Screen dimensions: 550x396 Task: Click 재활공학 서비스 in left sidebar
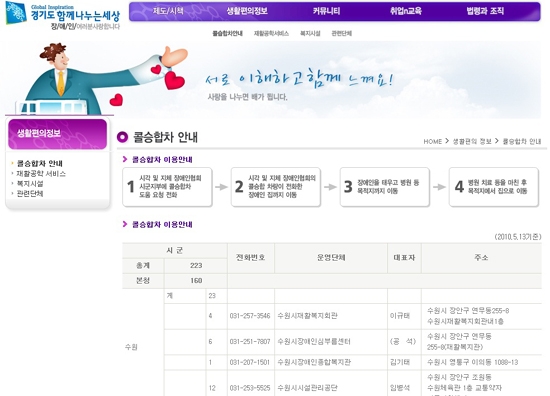click(41, 174)
